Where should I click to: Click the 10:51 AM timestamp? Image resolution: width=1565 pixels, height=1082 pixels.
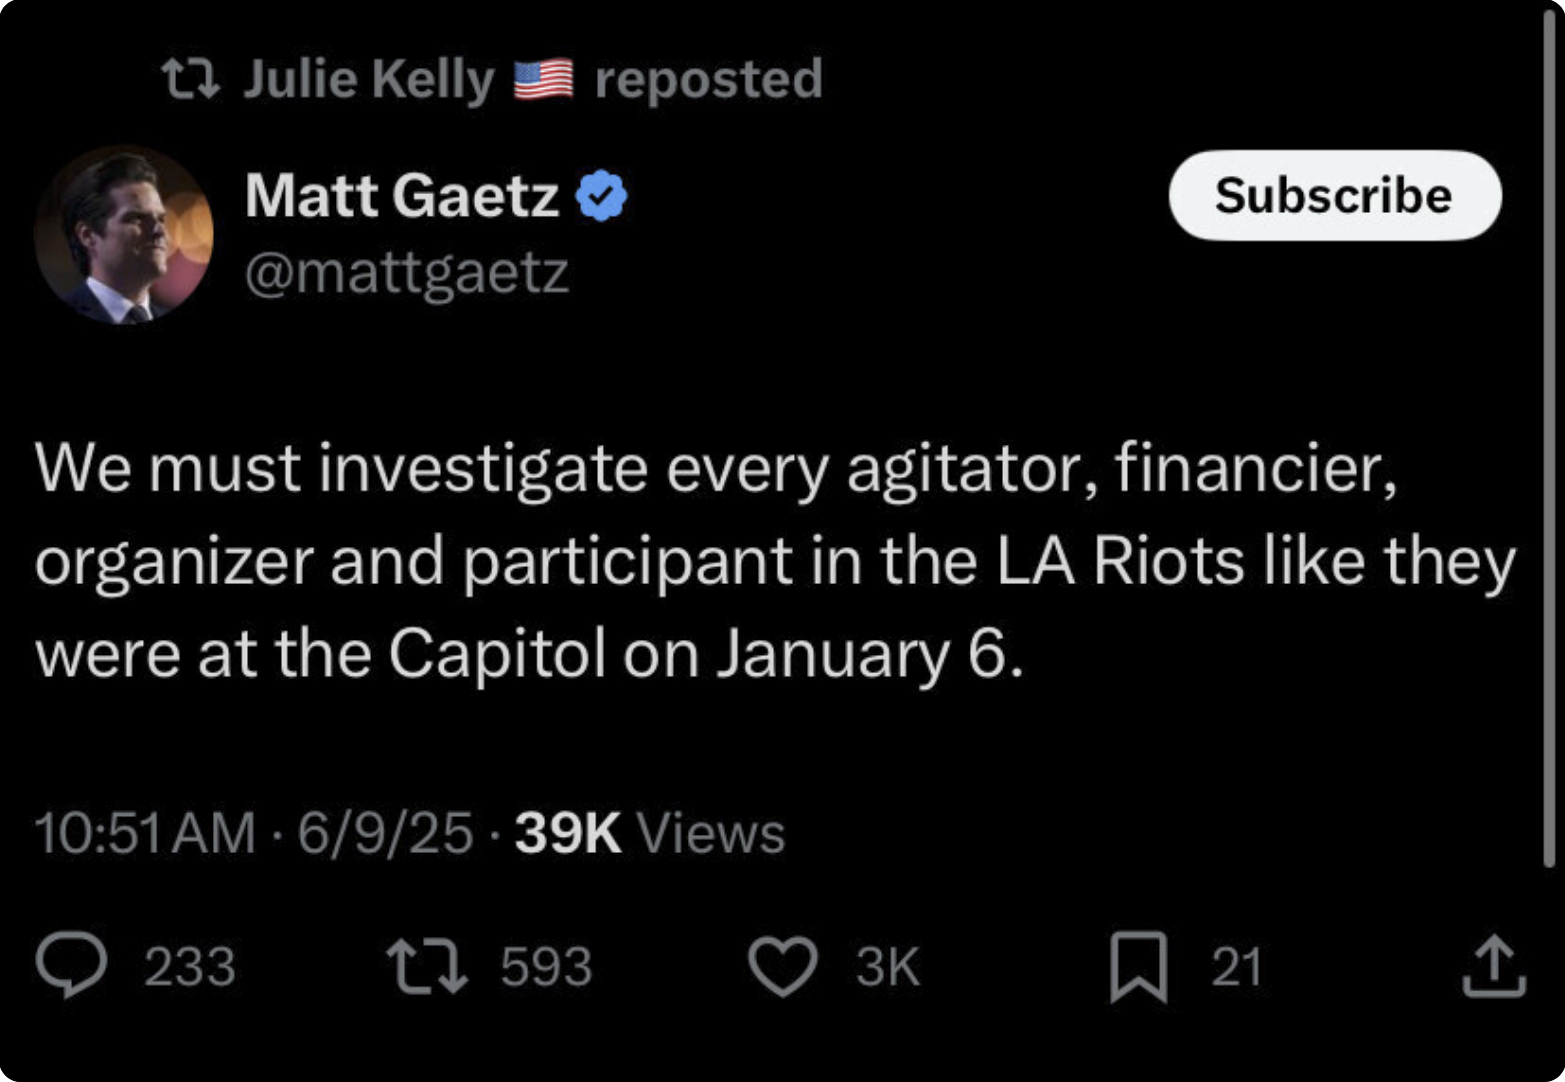[x=145, y=833]
